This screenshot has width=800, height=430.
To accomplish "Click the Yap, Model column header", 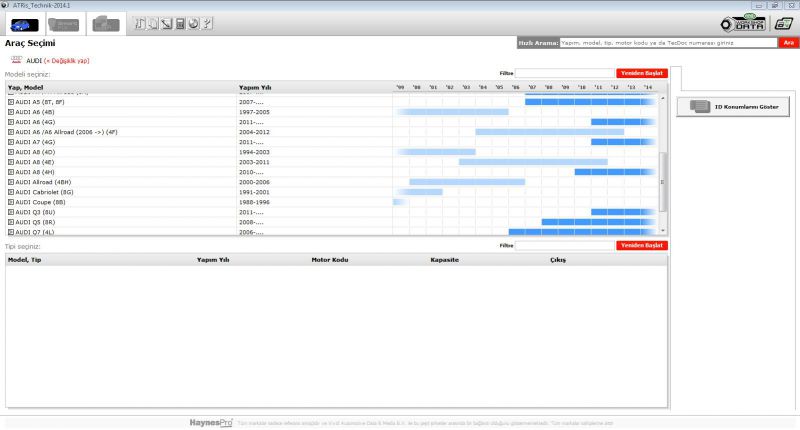I will pos(26,87).
